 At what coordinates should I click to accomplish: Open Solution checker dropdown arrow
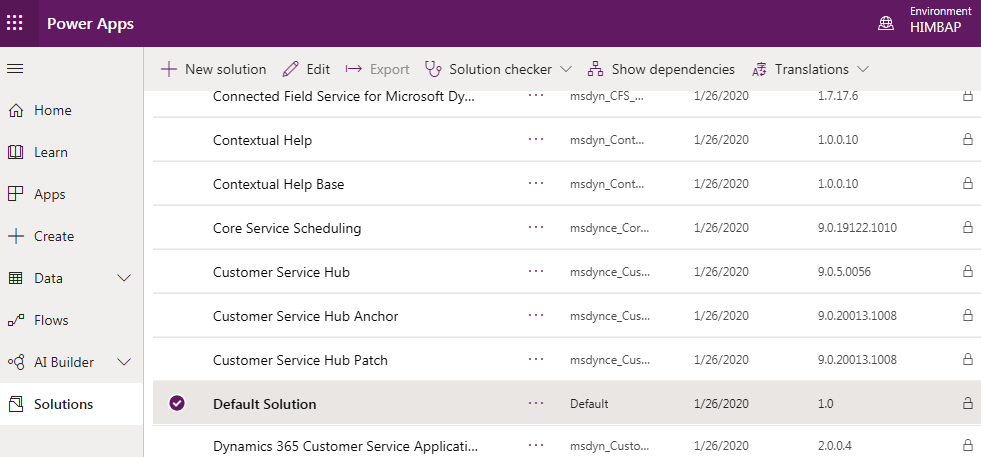coord(566,69)
